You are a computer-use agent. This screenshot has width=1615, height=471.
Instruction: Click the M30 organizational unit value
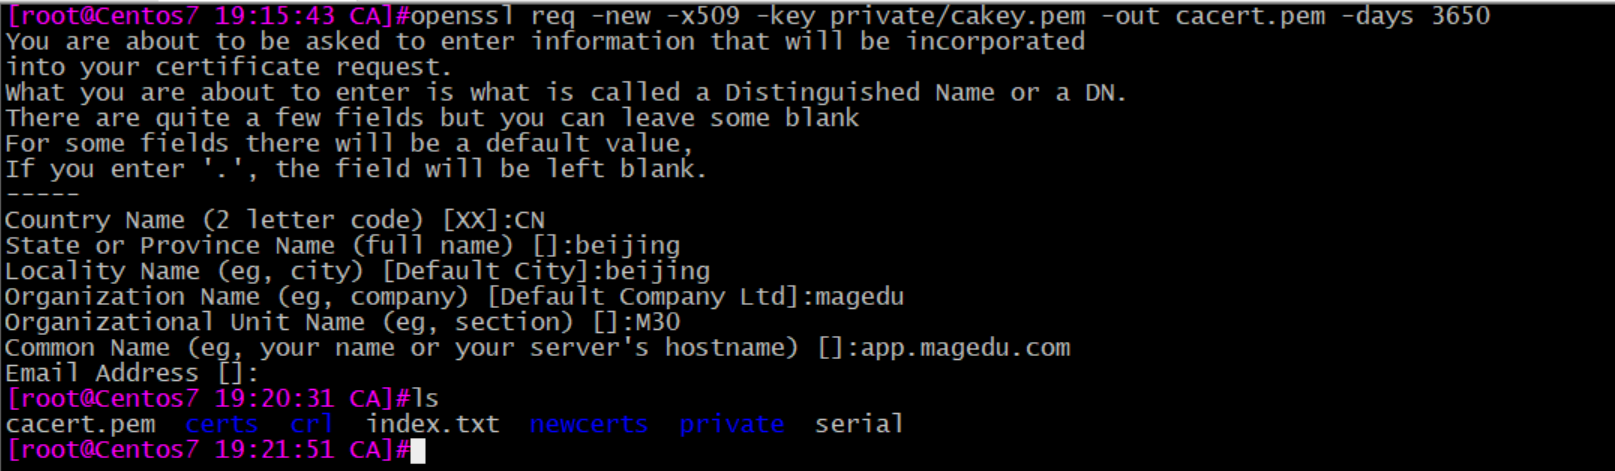pyautogui.click(x=658, y=323)
